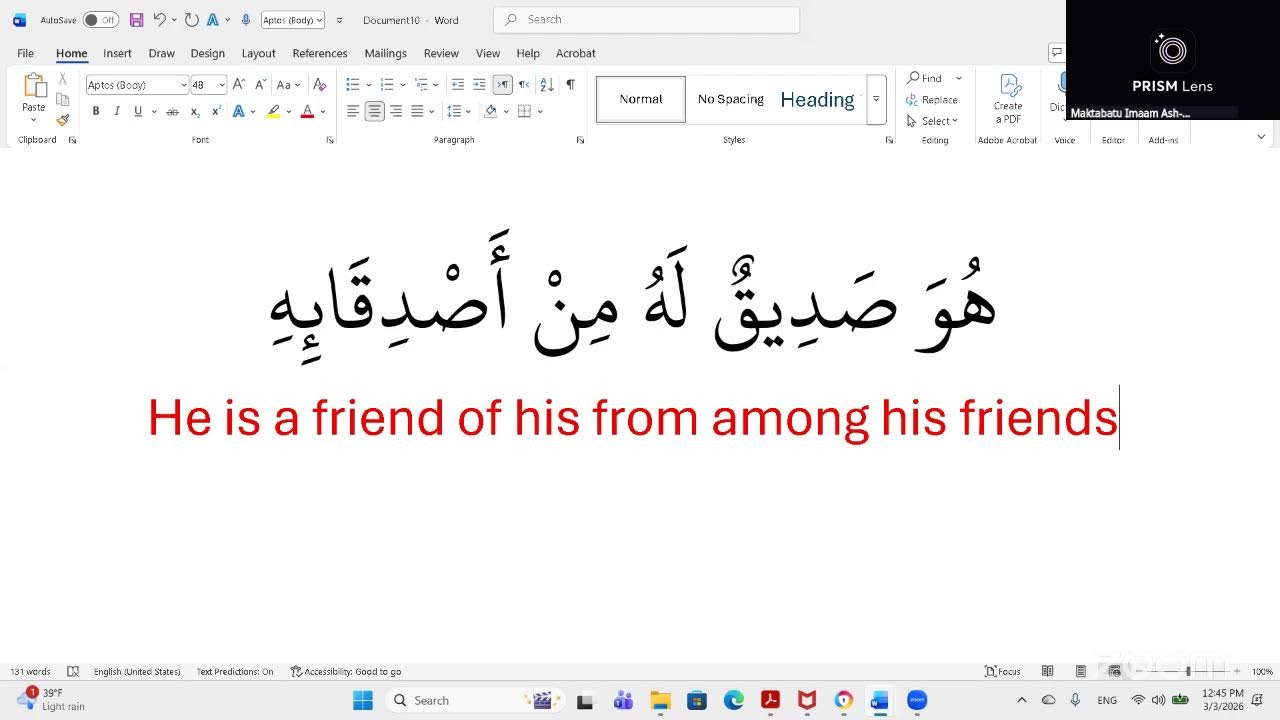Select the Format Painter brush

[62, 120]
